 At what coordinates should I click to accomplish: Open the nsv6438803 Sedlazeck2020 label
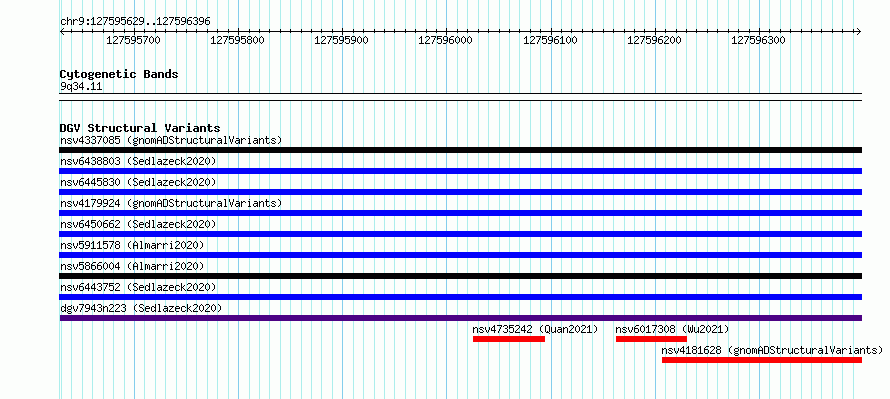[138, 161]
